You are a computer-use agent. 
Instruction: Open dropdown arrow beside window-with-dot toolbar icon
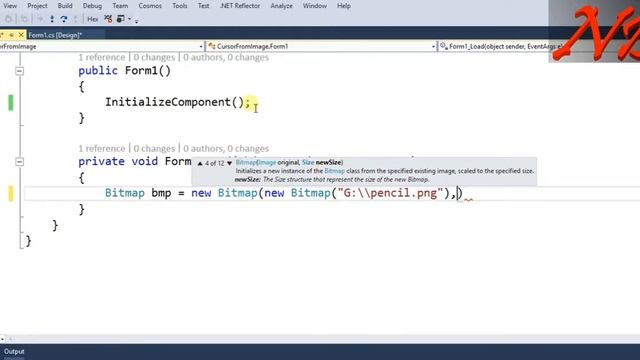click(x=129, y=19)
